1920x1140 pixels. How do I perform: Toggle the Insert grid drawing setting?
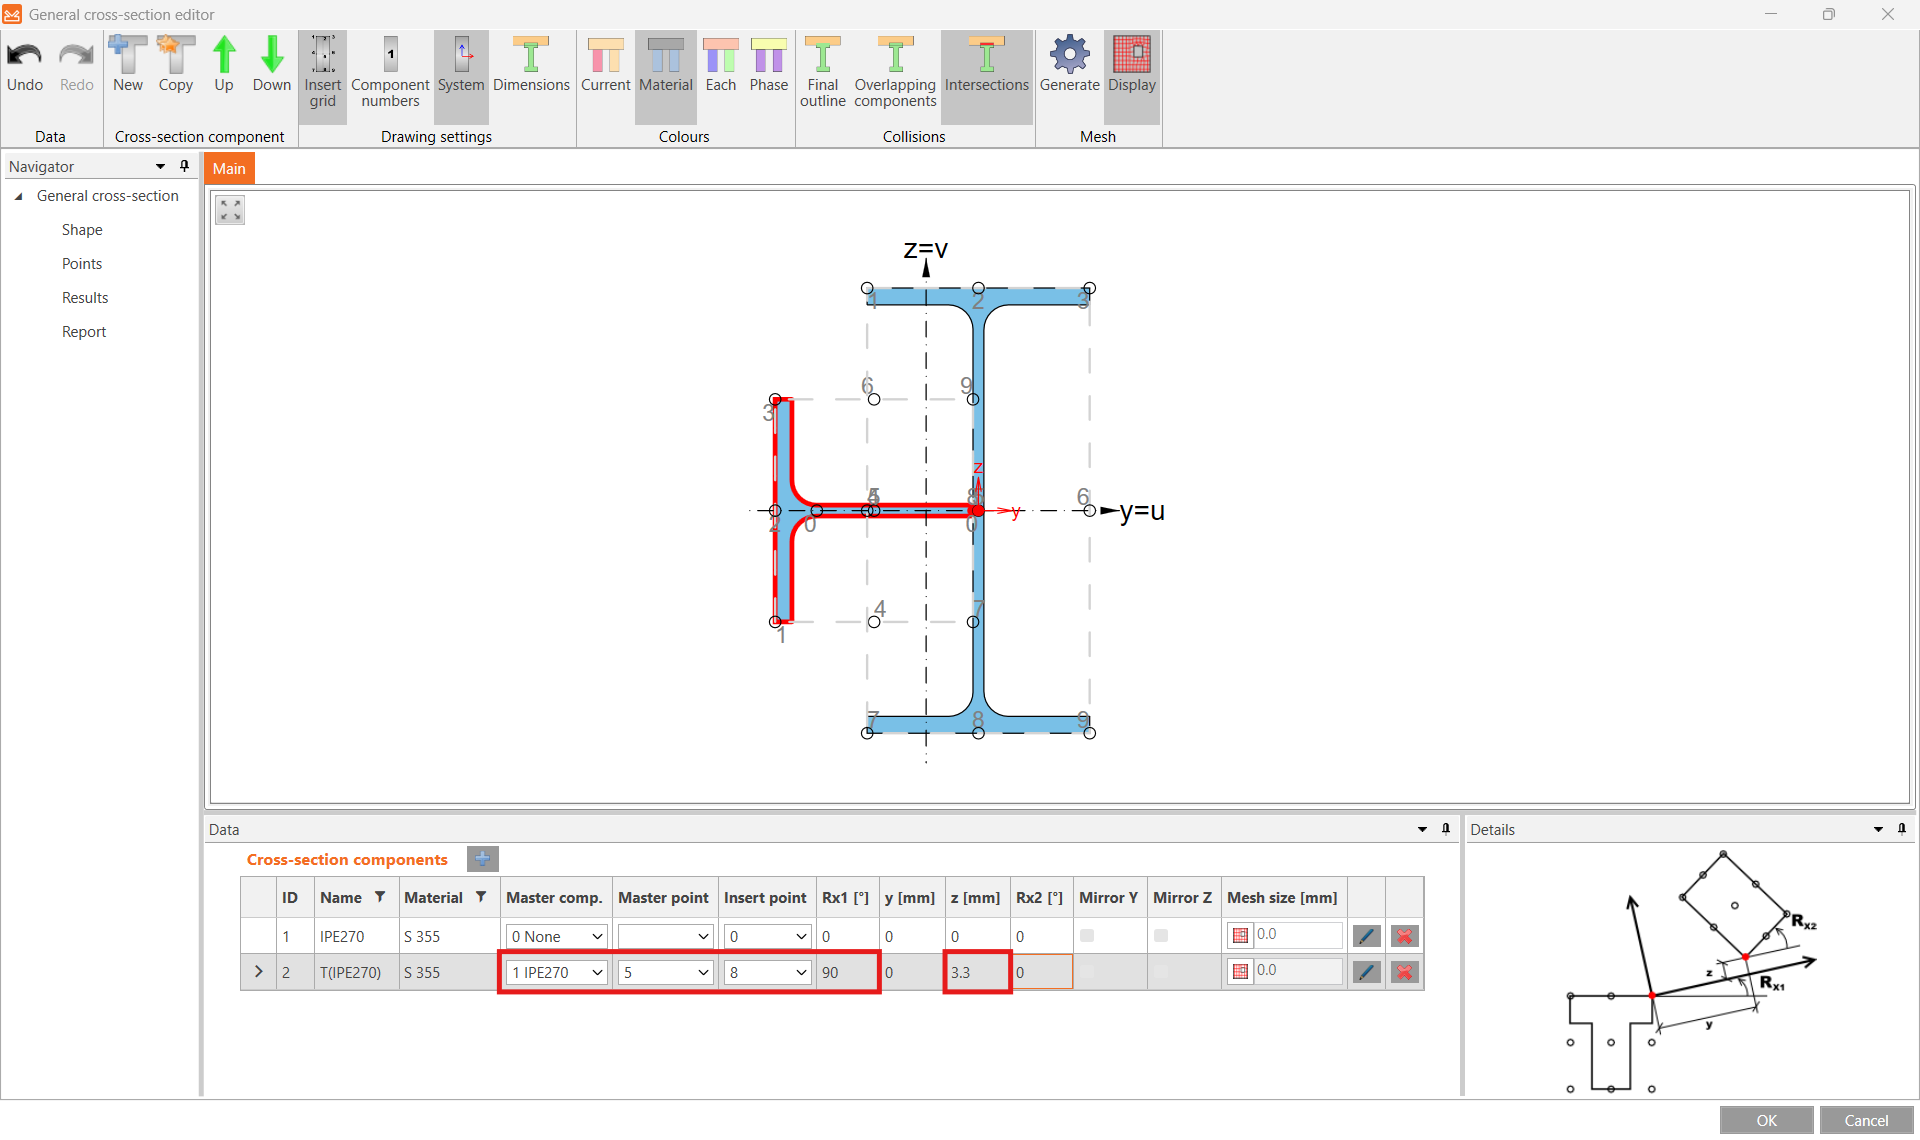tap(322, 74)
